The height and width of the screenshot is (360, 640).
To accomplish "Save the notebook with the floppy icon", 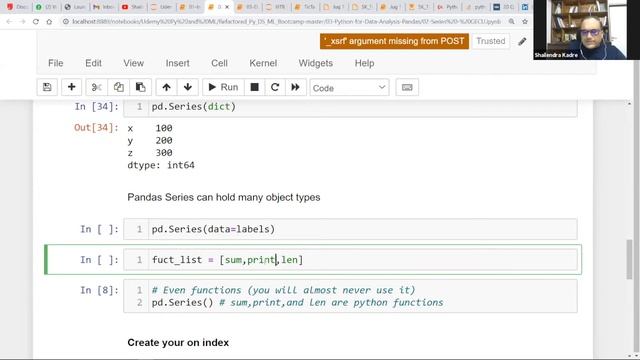I will pos(47,87).
